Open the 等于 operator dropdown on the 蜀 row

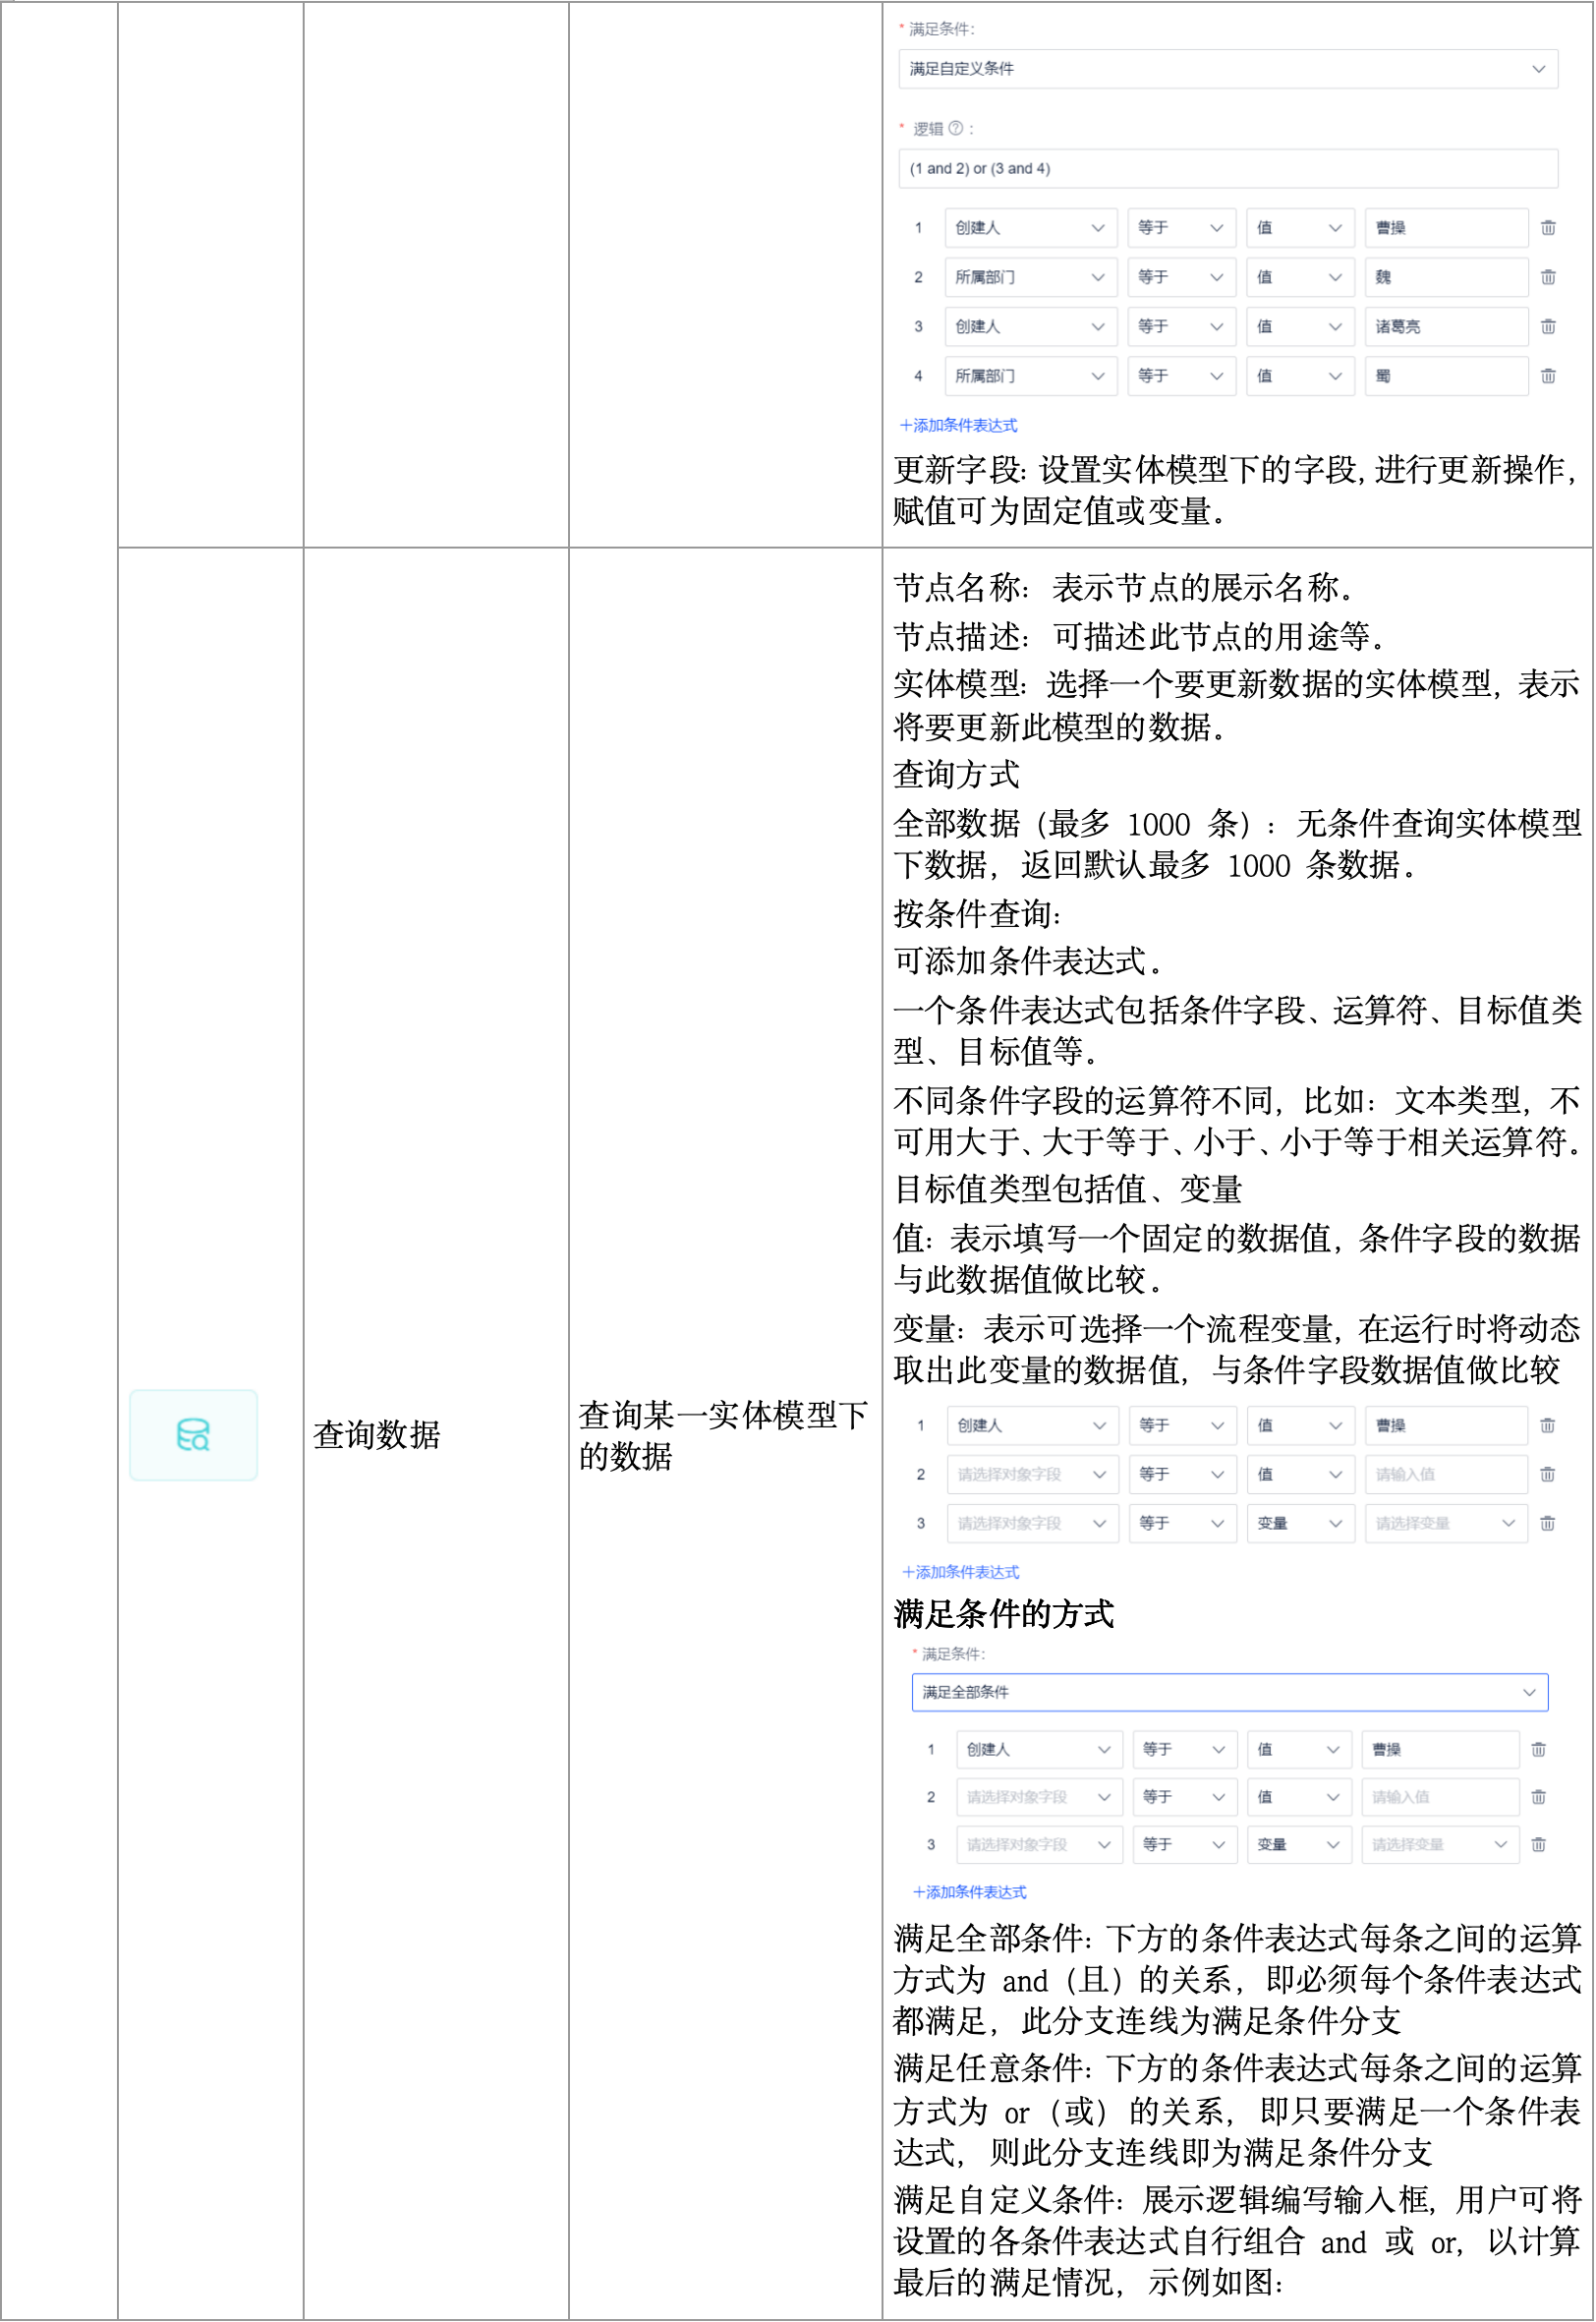1181,376
